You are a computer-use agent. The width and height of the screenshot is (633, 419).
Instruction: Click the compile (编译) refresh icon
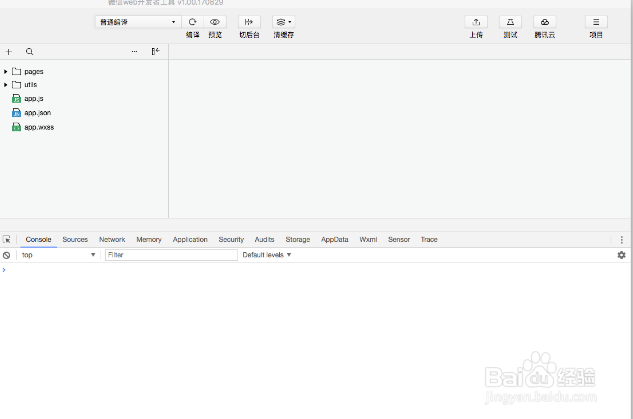pos(193,22)
